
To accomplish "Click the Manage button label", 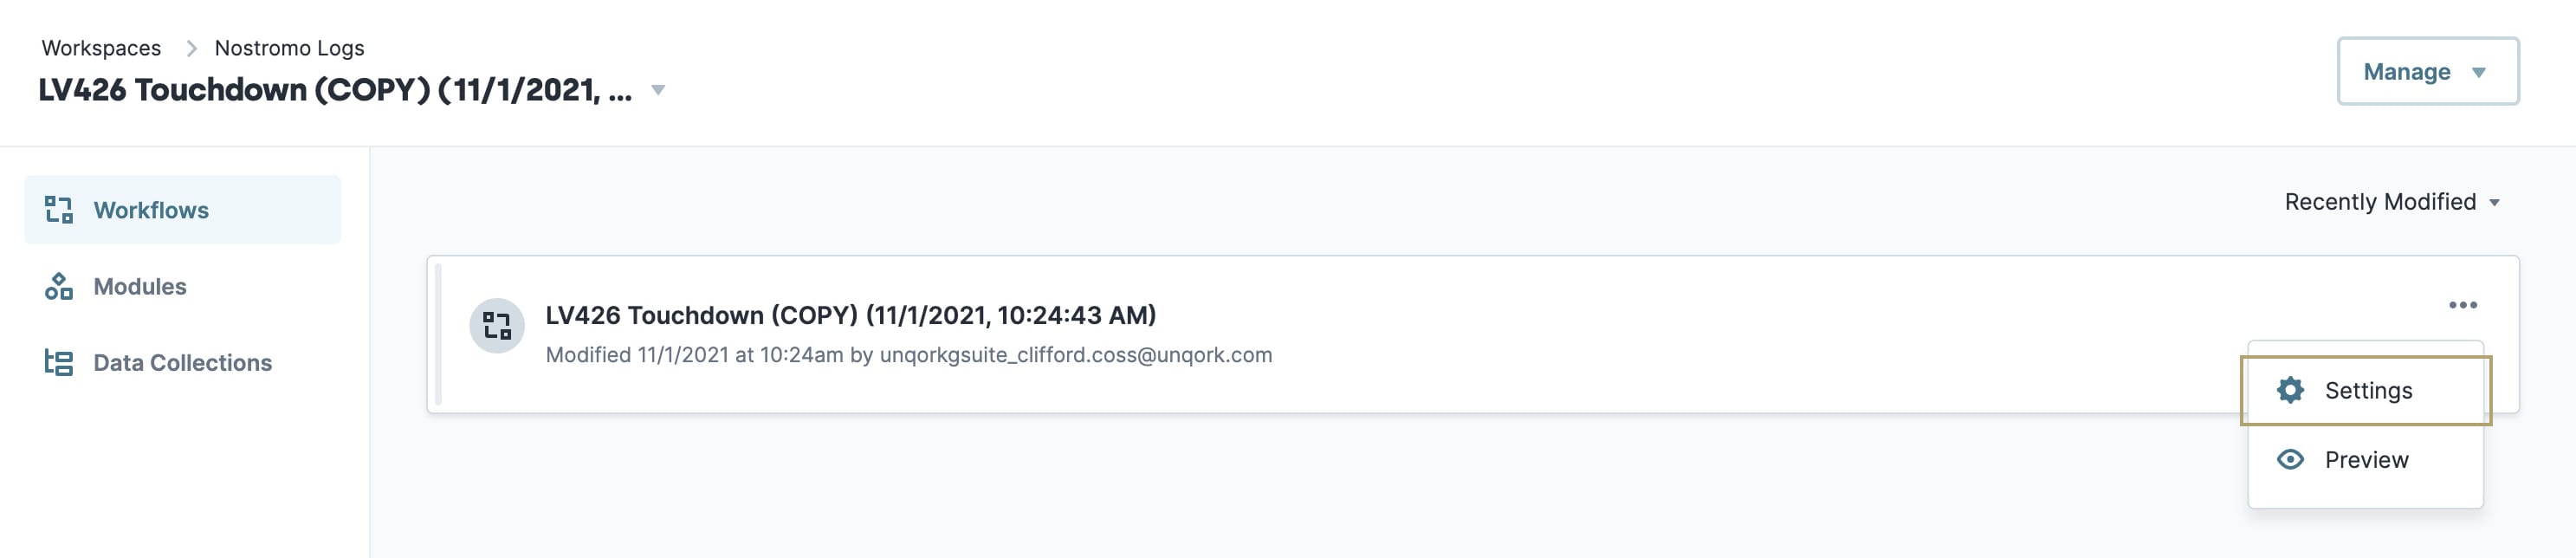I will pyautogui.click(x=2406, y=72).
